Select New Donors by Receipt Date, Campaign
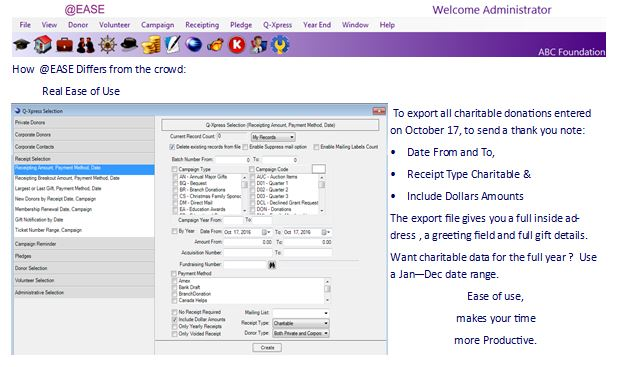Viewport: 619px width, 367px height. coord(55,199)
